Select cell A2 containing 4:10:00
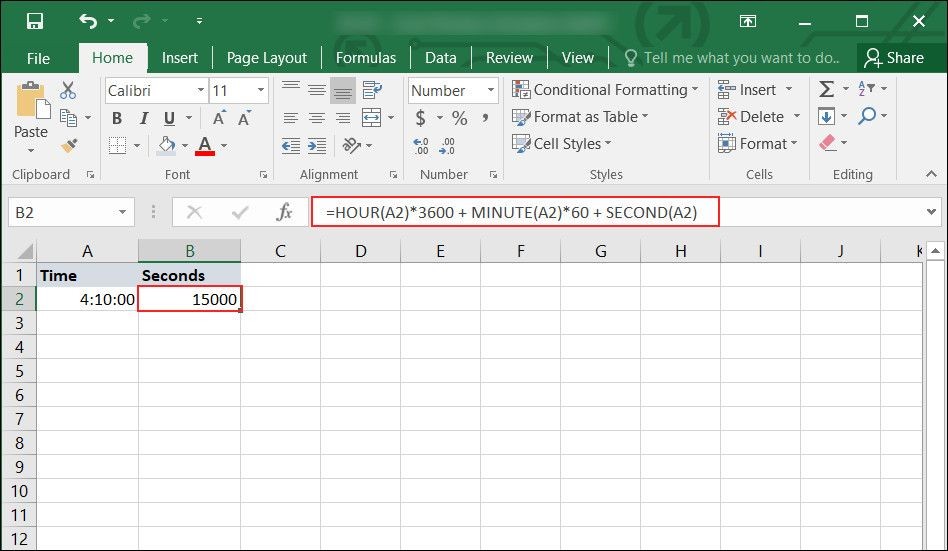Viewport: 948px width, 551px height. click(x=87, y=299)
